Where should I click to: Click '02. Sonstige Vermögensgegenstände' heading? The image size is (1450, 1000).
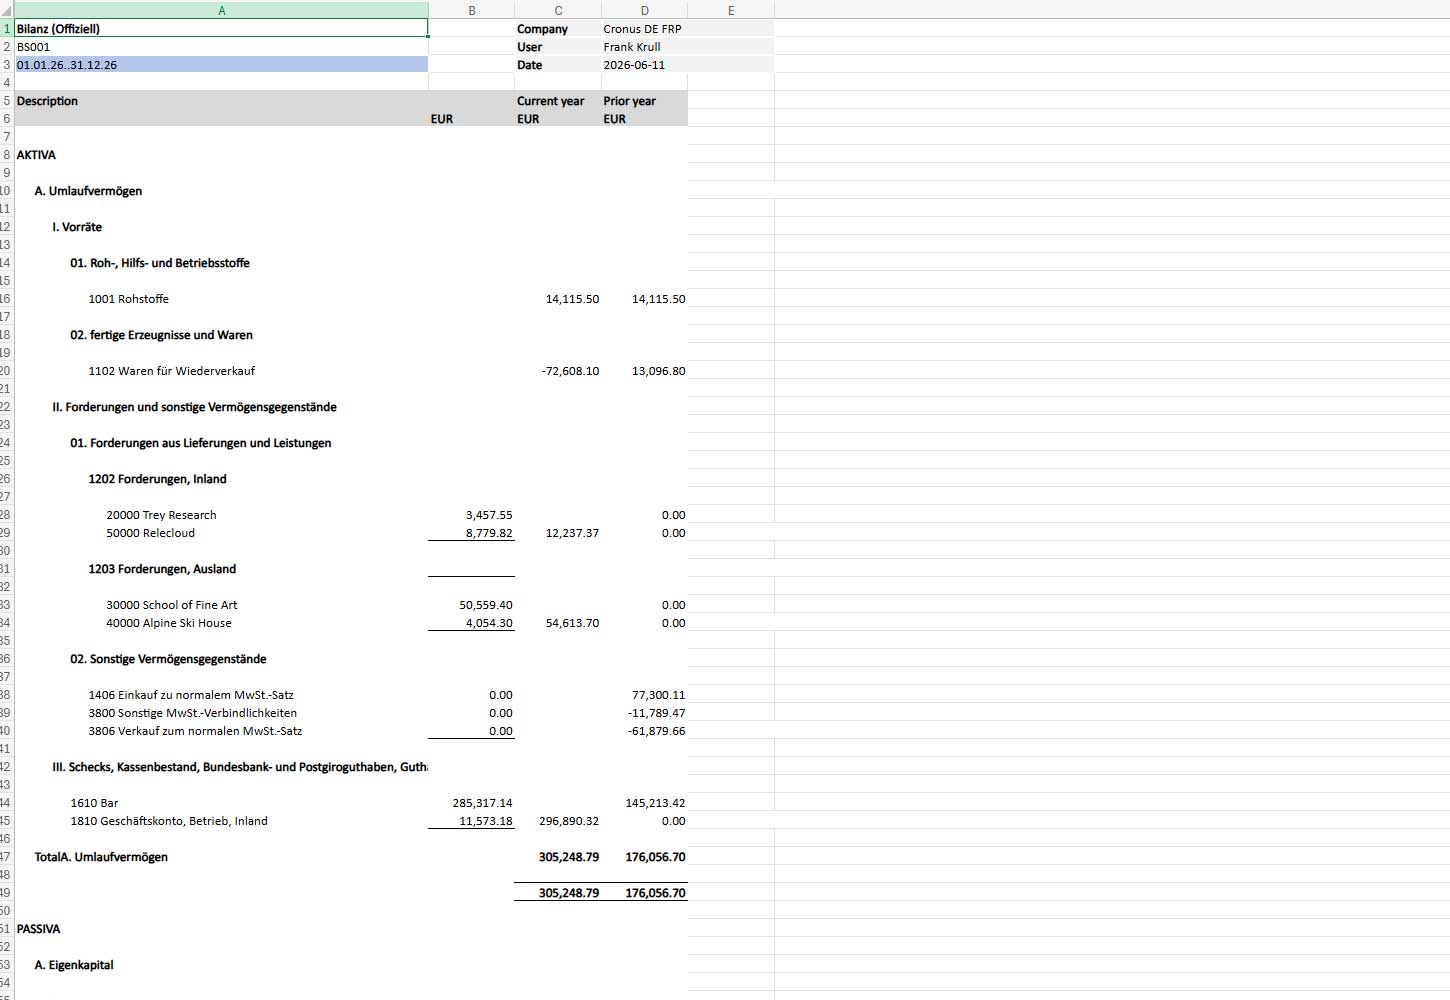click(x=168, y=659)
